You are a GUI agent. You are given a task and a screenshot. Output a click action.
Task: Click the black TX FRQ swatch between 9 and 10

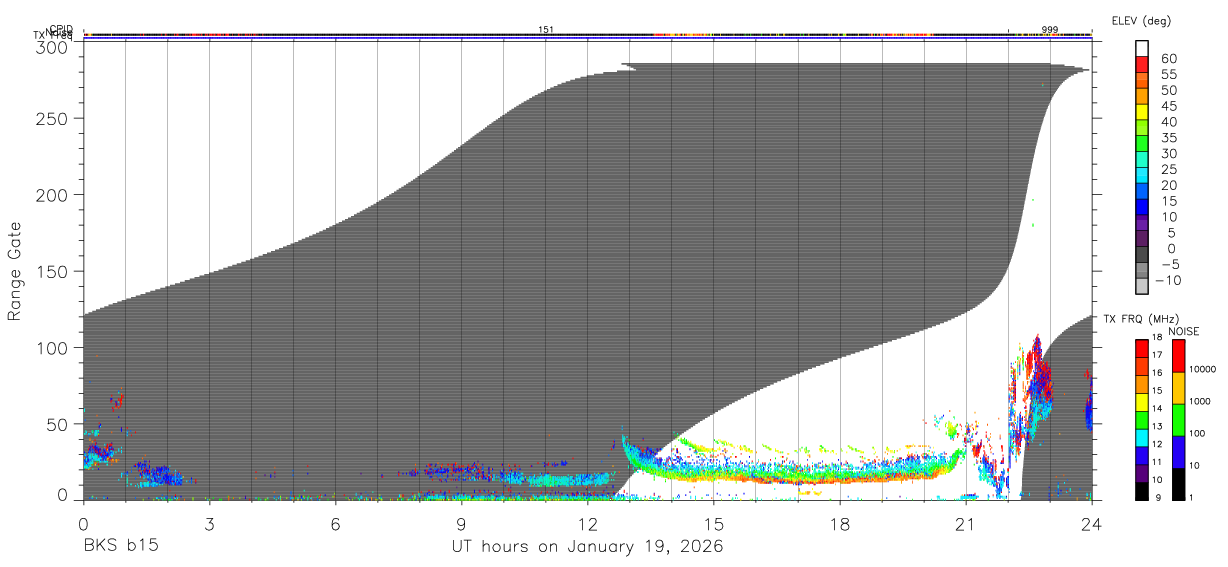click(1142, 491)
